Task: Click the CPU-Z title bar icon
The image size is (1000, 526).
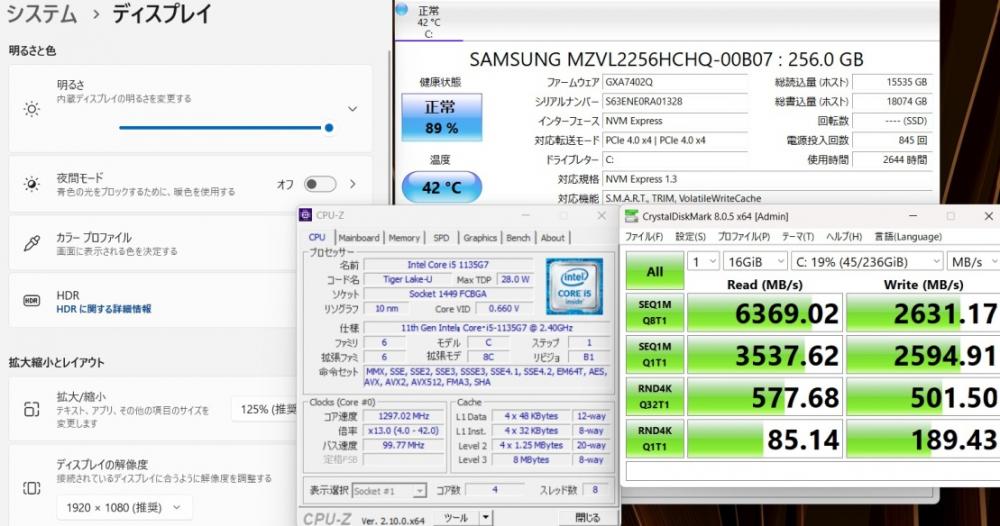Action: pyautogui.click(x=305, y=215)
